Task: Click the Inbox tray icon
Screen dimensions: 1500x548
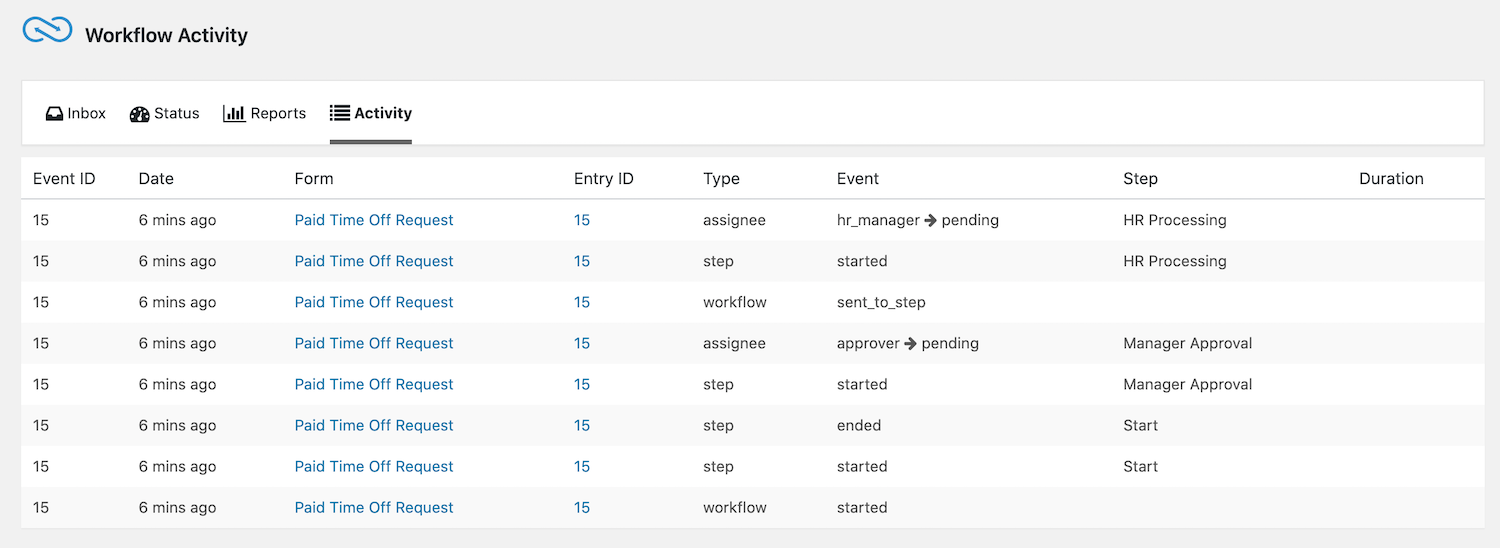Action: click(54, 114)
